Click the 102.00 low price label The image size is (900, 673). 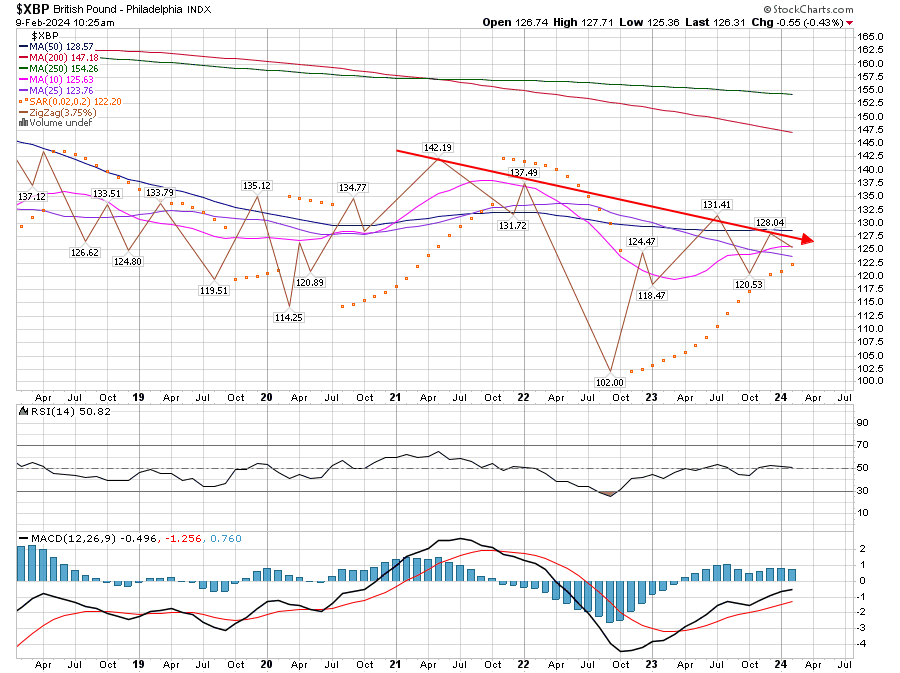(x=610, y=382)
